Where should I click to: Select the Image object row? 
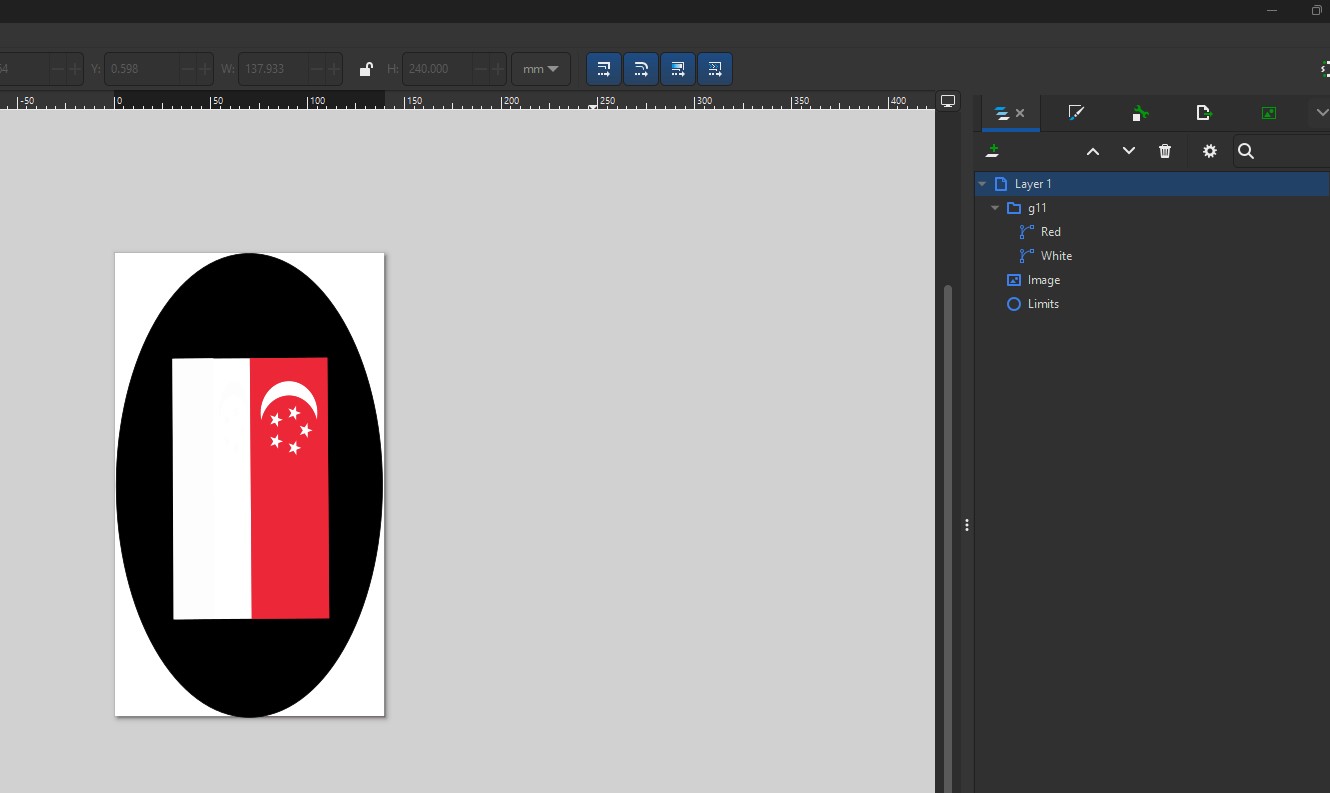pos(1152,280)
